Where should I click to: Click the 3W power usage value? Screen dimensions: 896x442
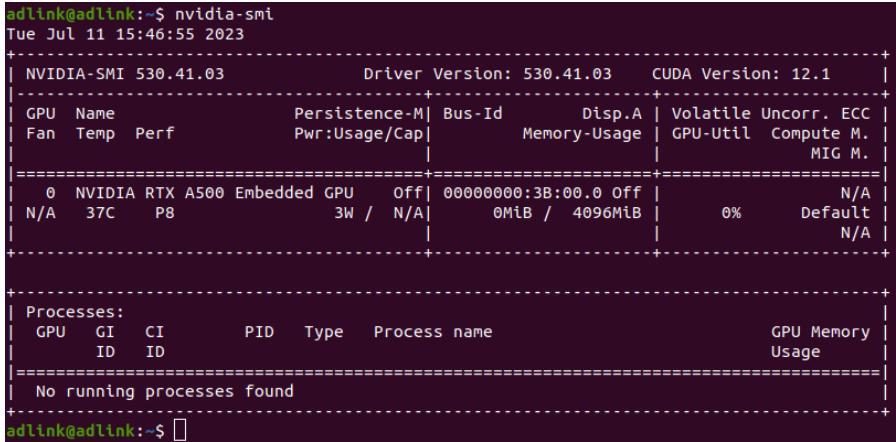coord(345,213)
